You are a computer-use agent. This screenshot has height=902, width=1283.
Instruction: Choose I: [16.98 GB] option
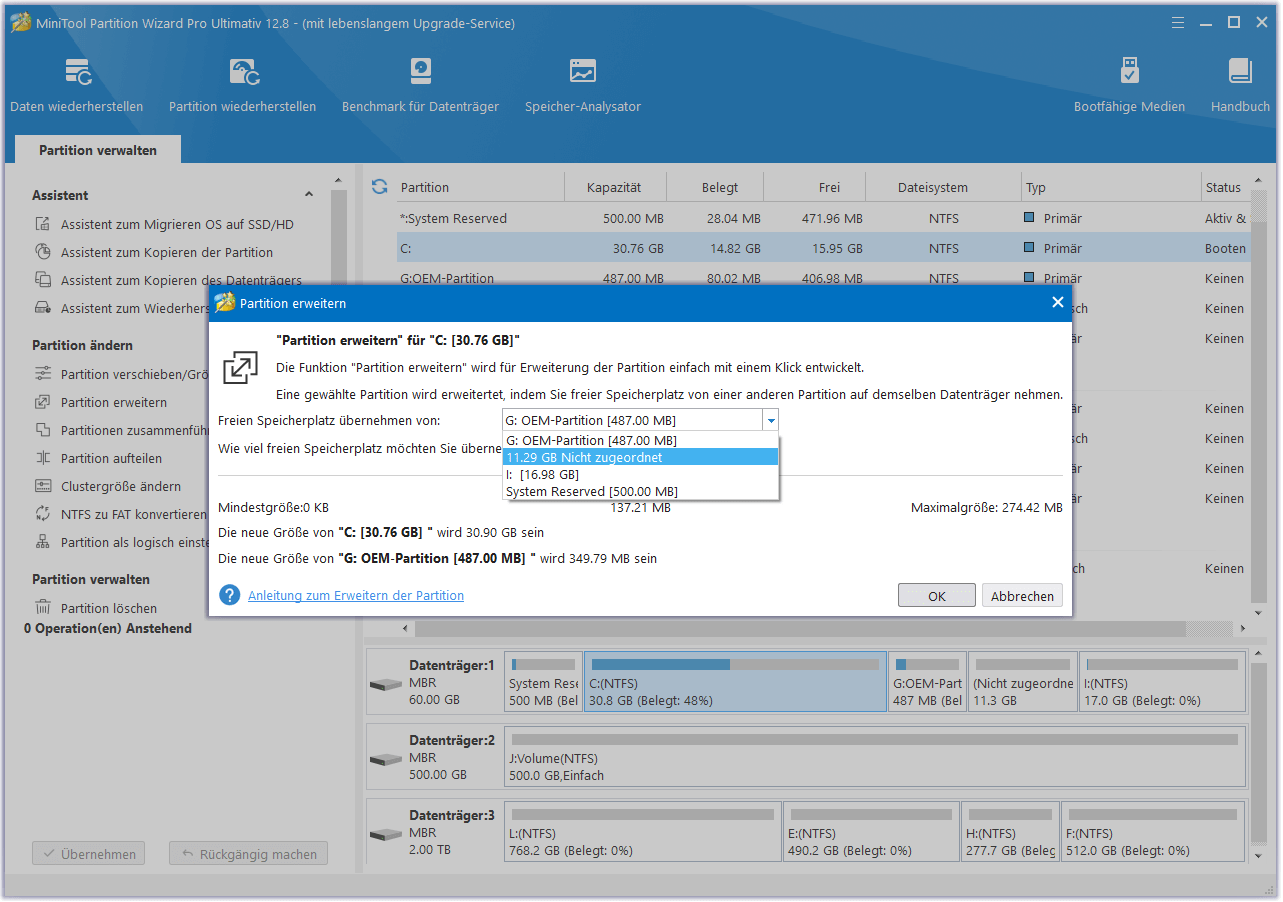640,474
